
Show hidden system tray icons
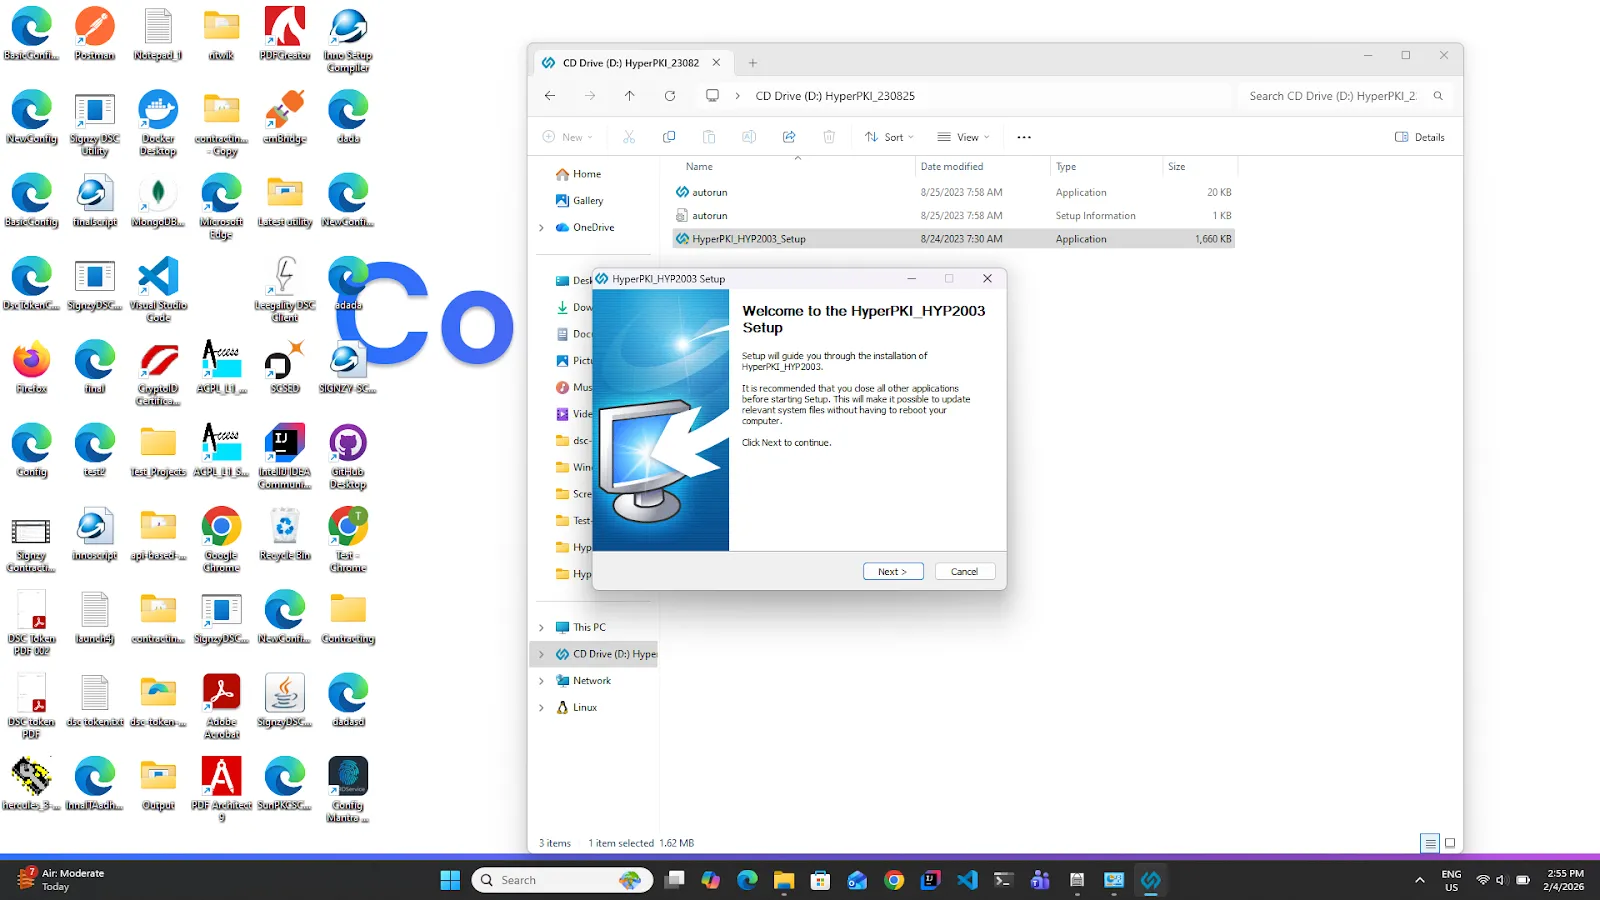tap(1419, 880)
